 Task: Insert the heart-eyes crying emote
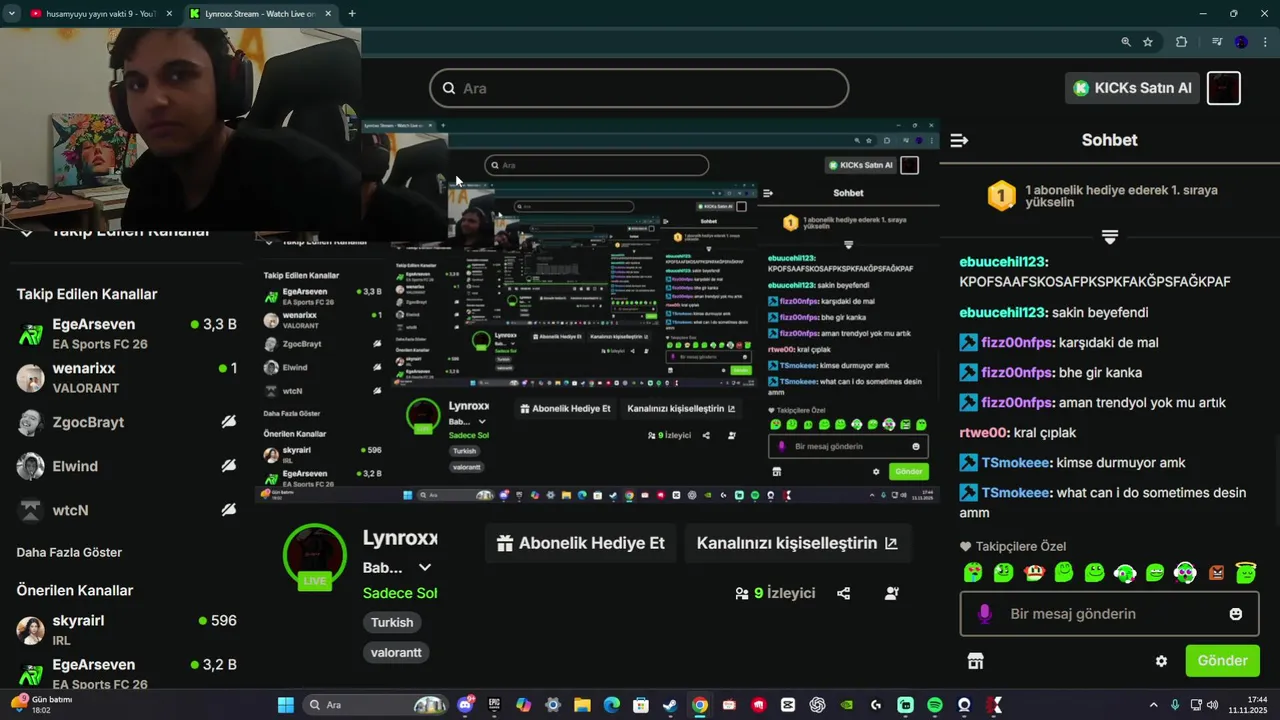pos(973,573)
